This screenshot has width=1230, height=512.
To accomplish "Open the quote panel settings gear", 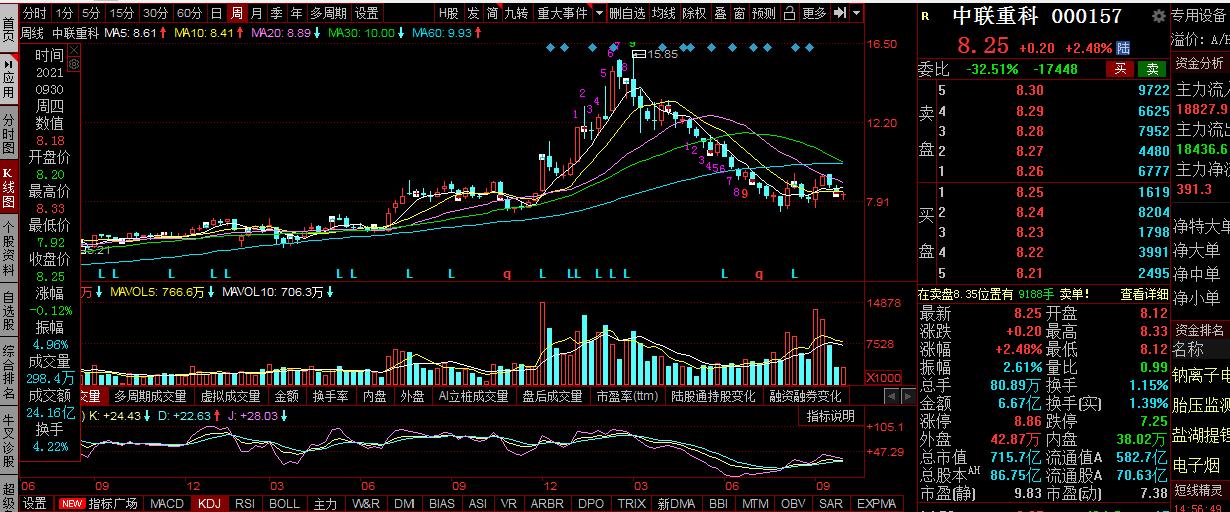I will pyautogui.click(x=1159, y=17).
